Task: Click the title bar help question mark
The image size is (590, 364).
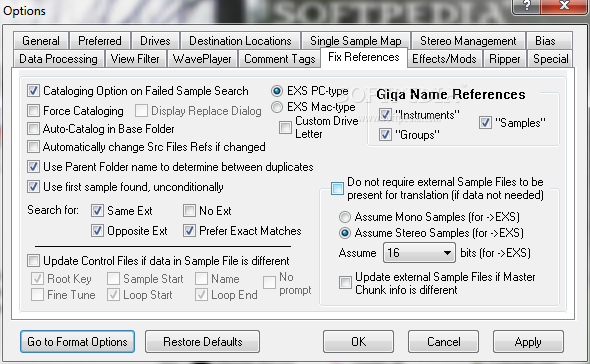Action: (x=527, y=6)
